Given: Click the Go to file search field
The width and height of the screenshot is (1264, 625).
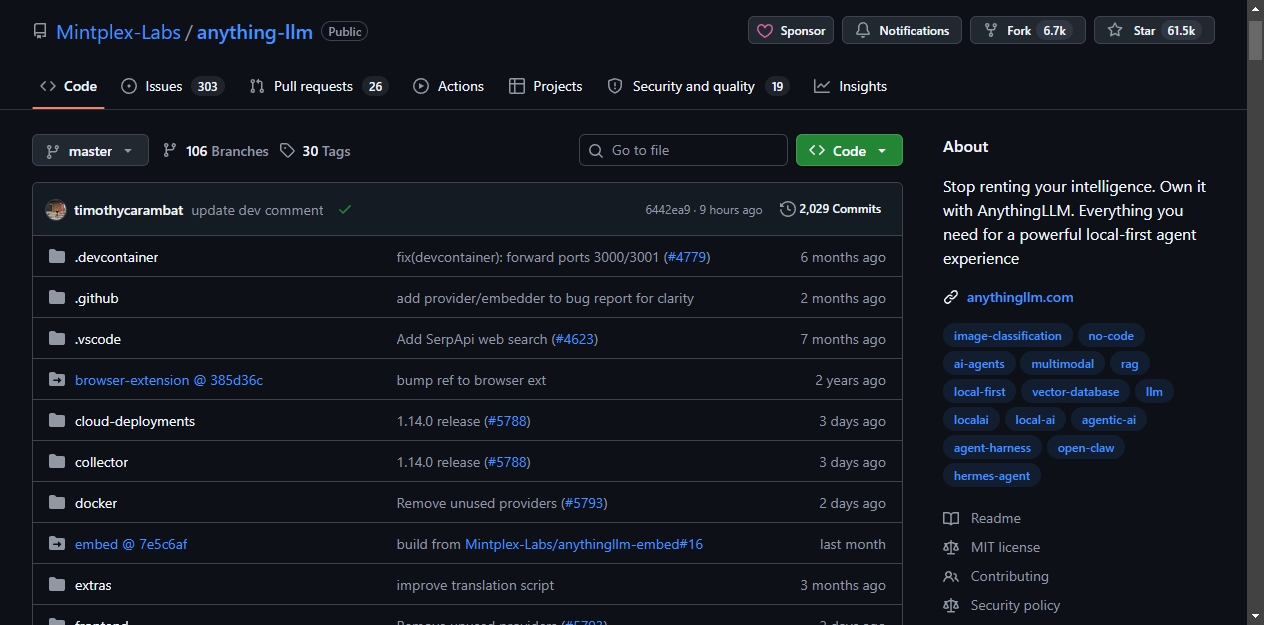Looking at the screenshot, I should [x=683, y=150].
